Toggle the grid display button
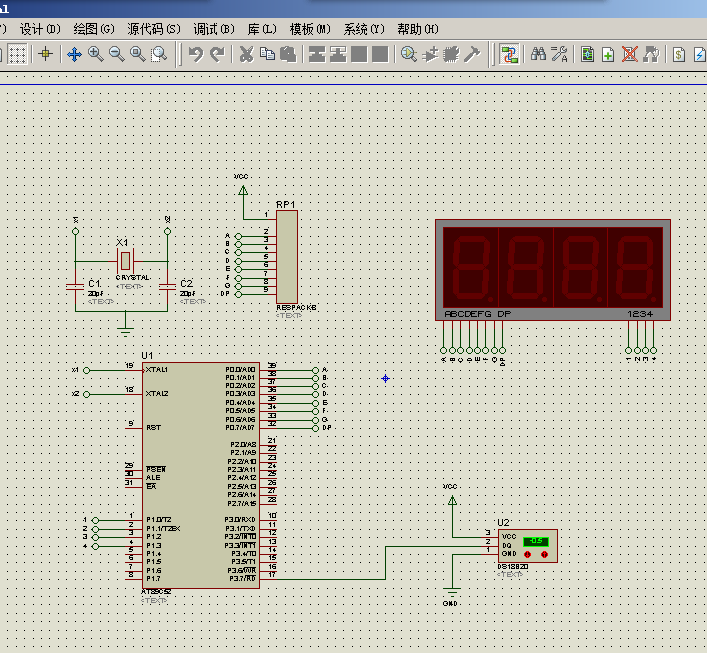Screen dimensions: 707x653 [18, 54]
